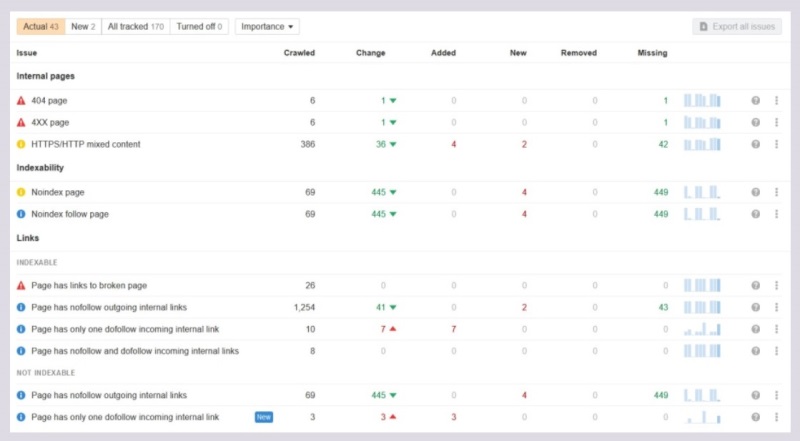
Task: Open the Turned off 0 tab
Action: 200,26
